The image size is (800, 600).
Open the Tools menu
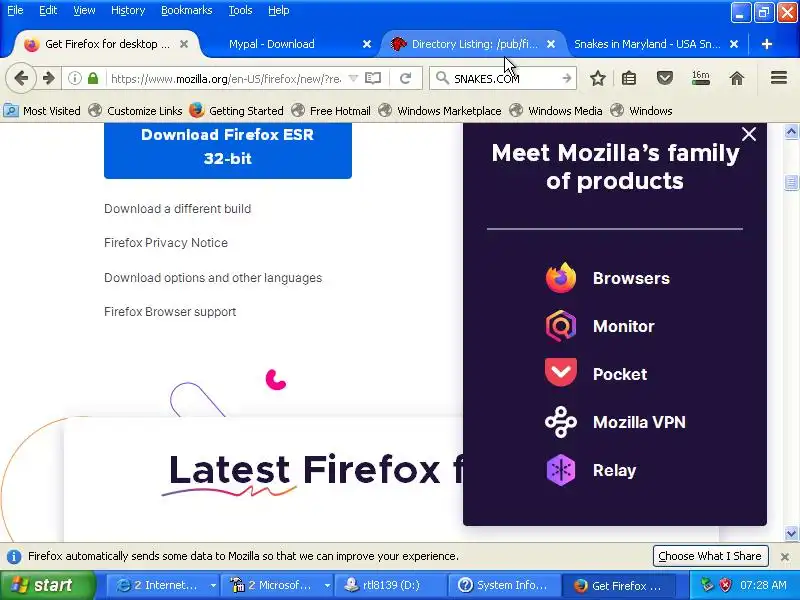(x=240, y=10)
